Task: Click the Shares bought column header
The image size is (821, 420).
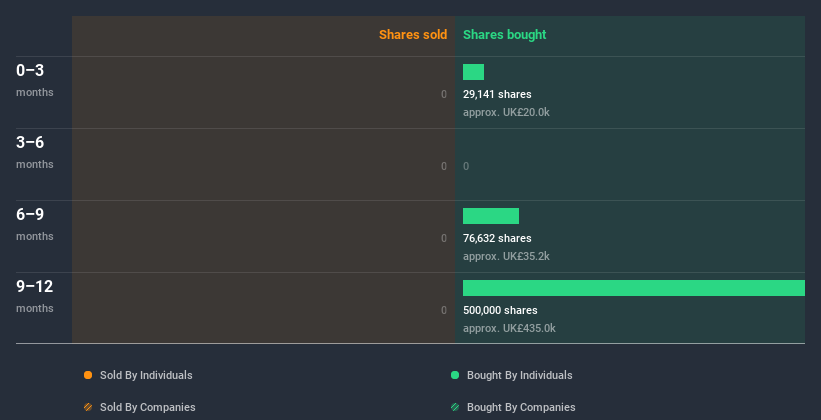Action: click(504, 35)
